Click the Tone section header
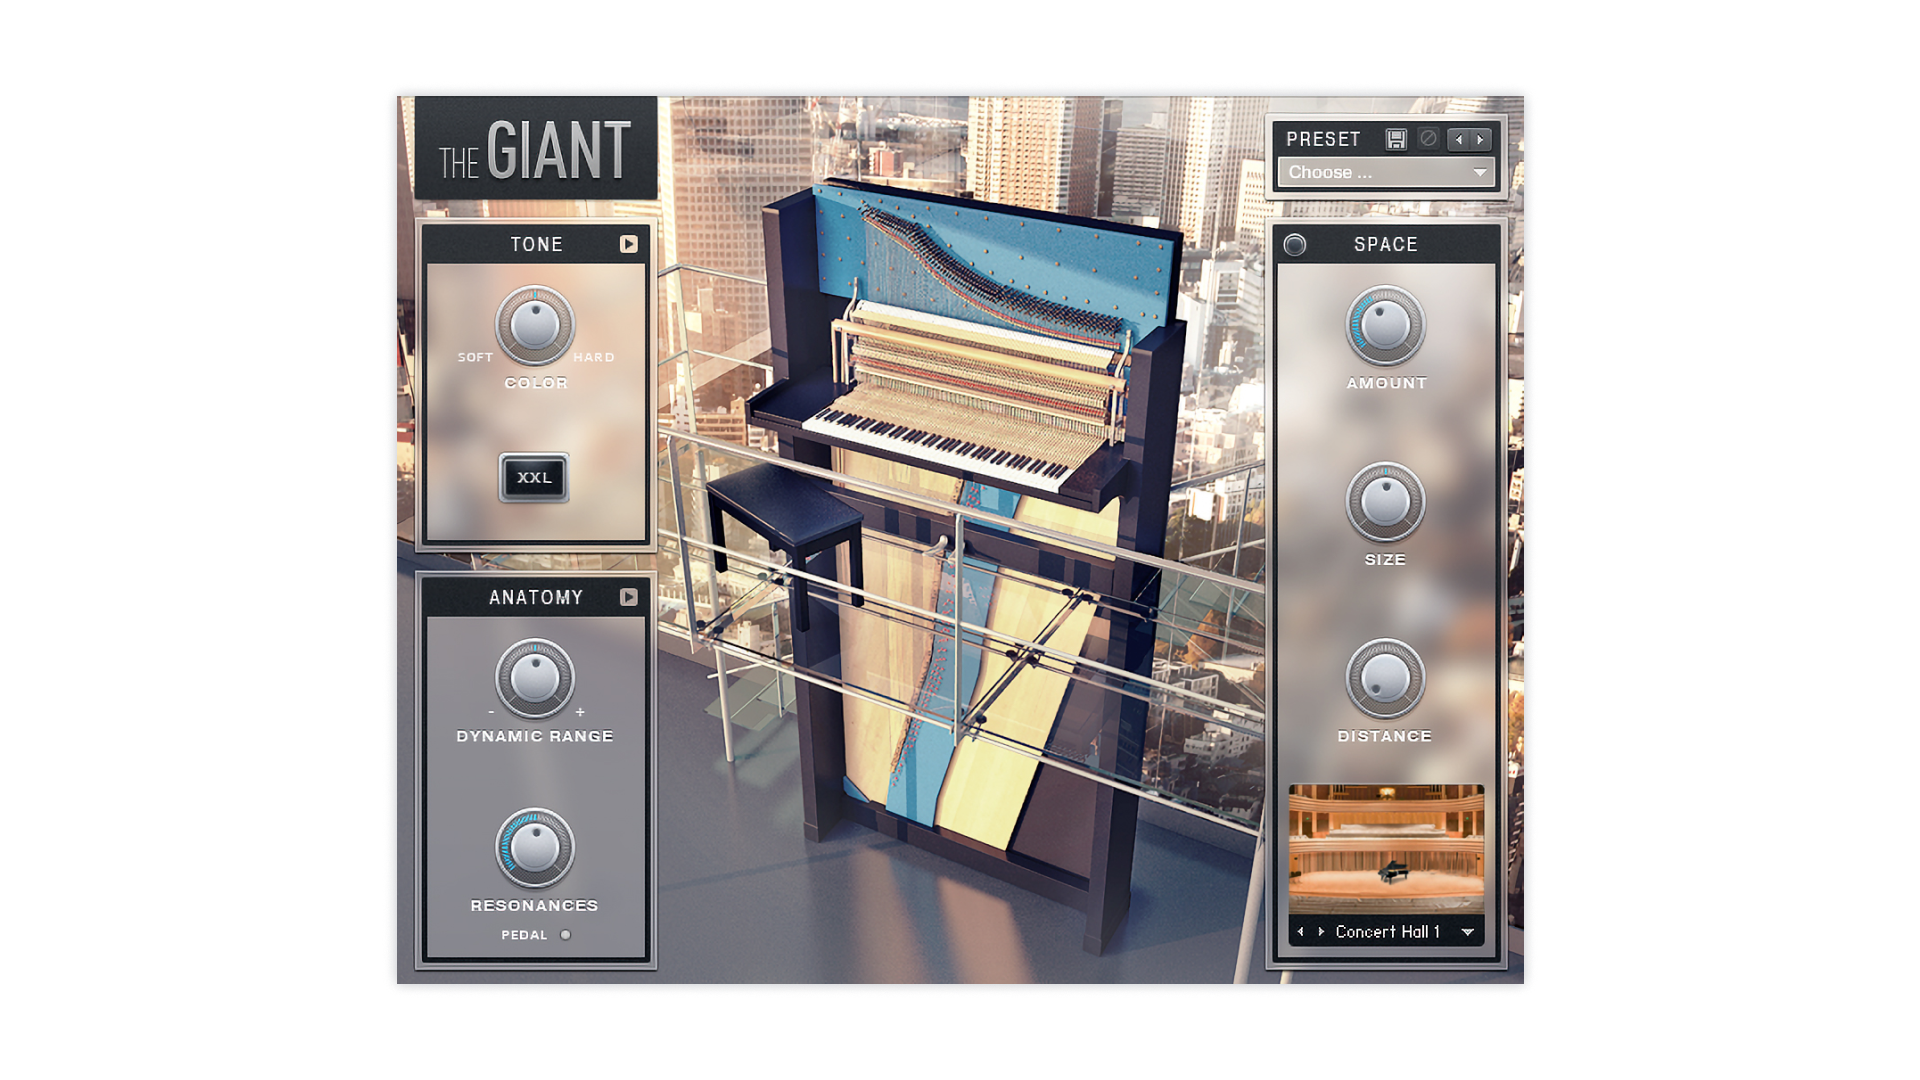This screenshot has width=1920, height=1080. coord(536,244)
